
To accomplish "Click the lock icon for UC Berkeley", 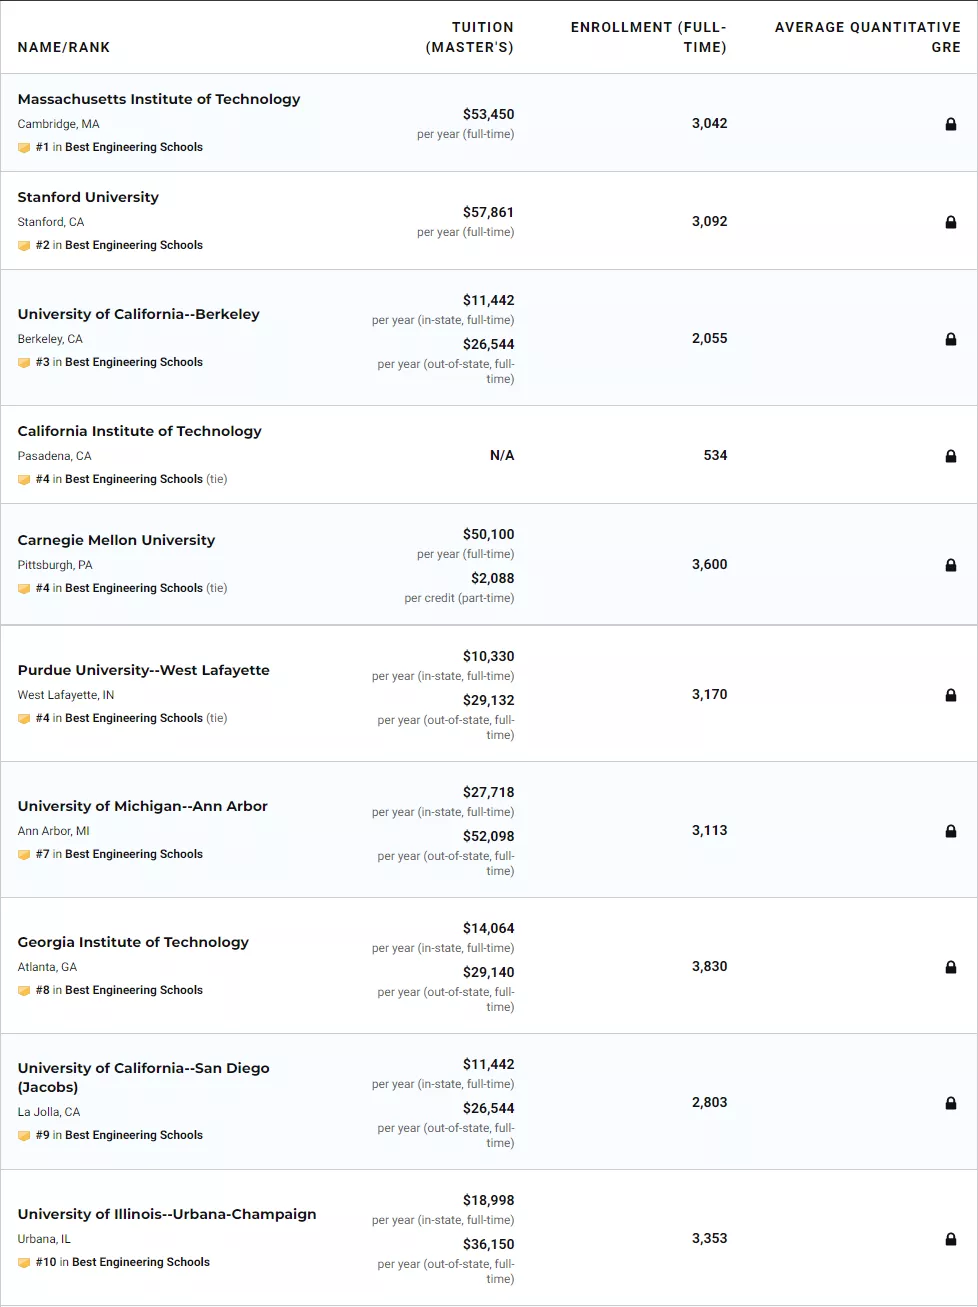I will click(x=951, y=339).
